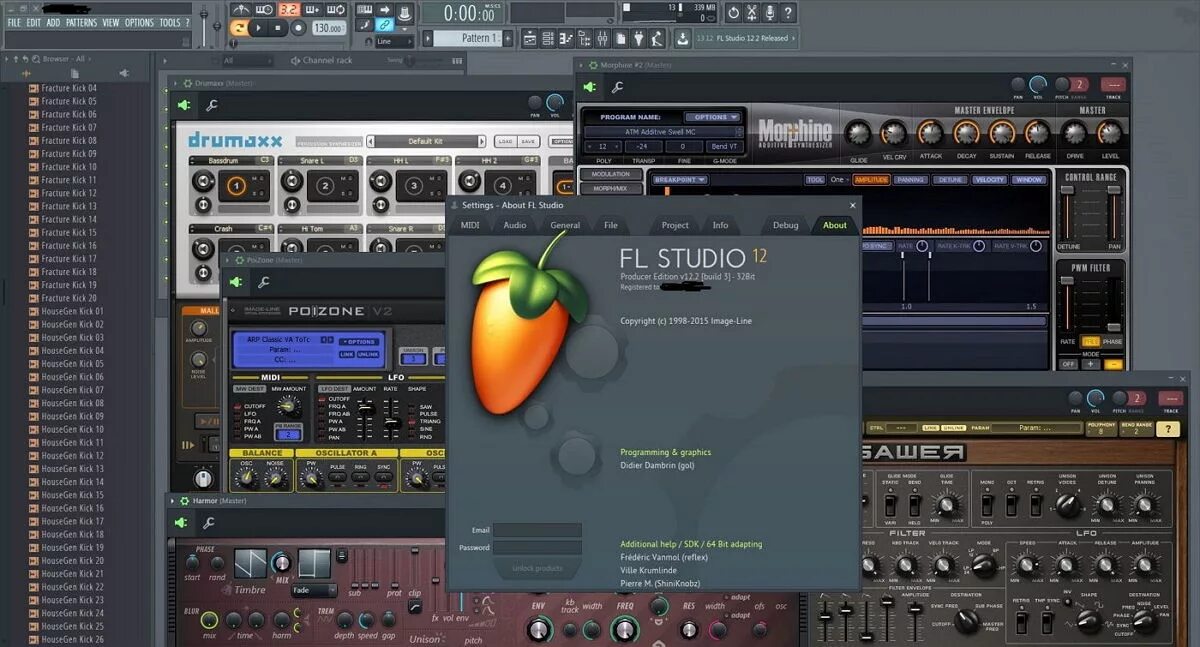Viewport: 1200px width, 647px height.
Task: Click Harmor green plug icon
Action: coord(182,522)
